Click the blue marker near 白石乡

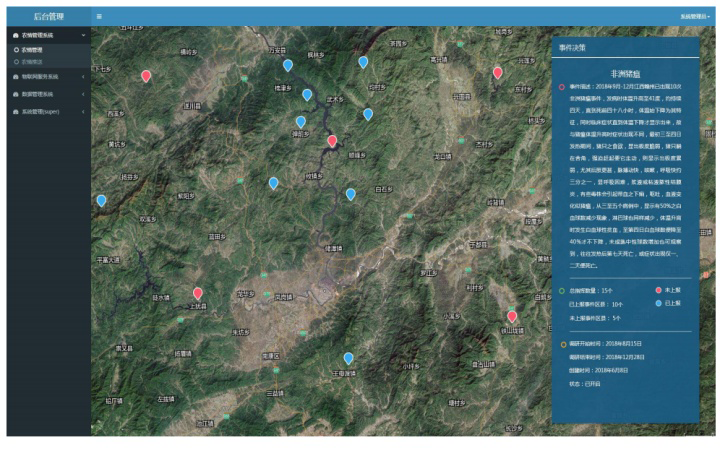(350, 194)
